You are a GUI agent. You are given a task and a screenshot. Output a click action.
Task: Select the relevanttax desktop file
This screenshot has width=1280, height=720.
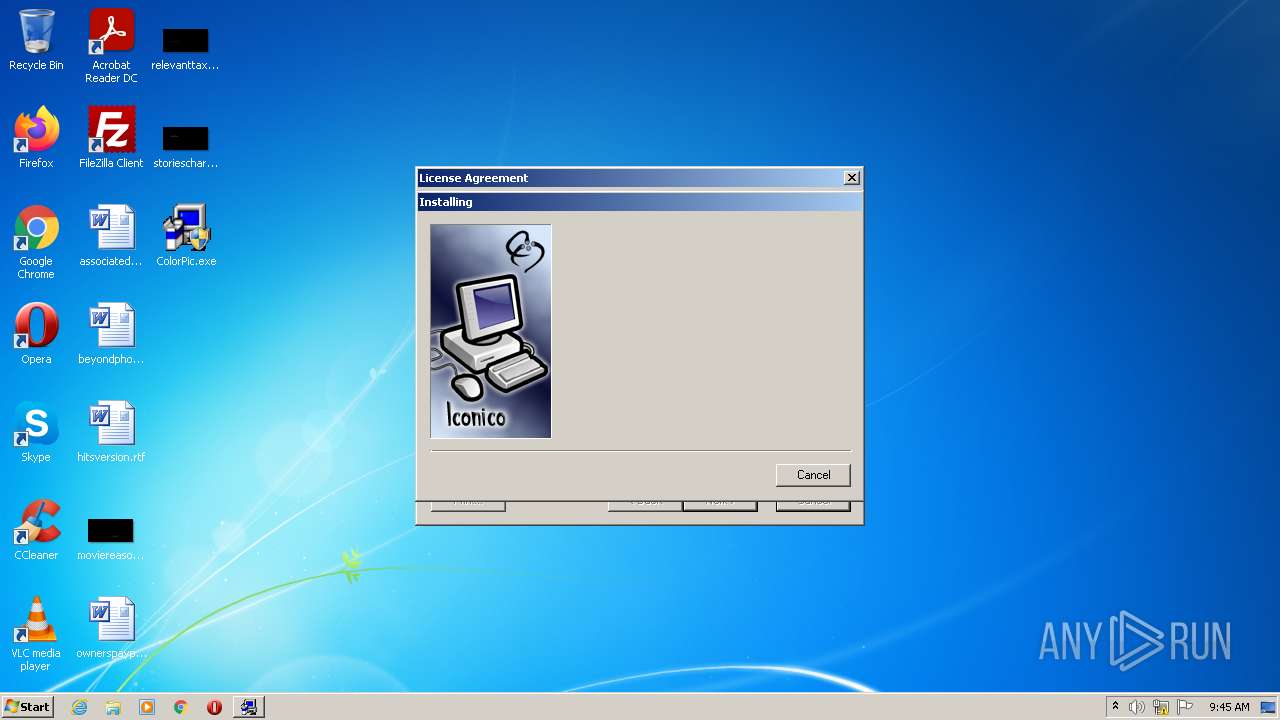(x=185, y=48)
